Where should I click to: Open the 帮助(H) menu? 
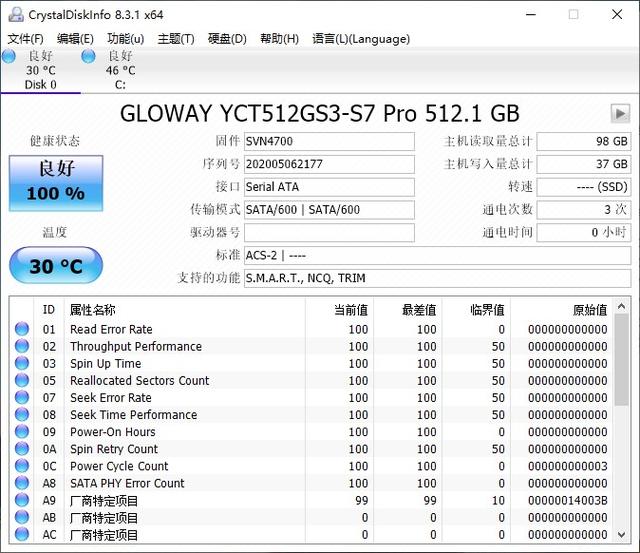[280, 39]
